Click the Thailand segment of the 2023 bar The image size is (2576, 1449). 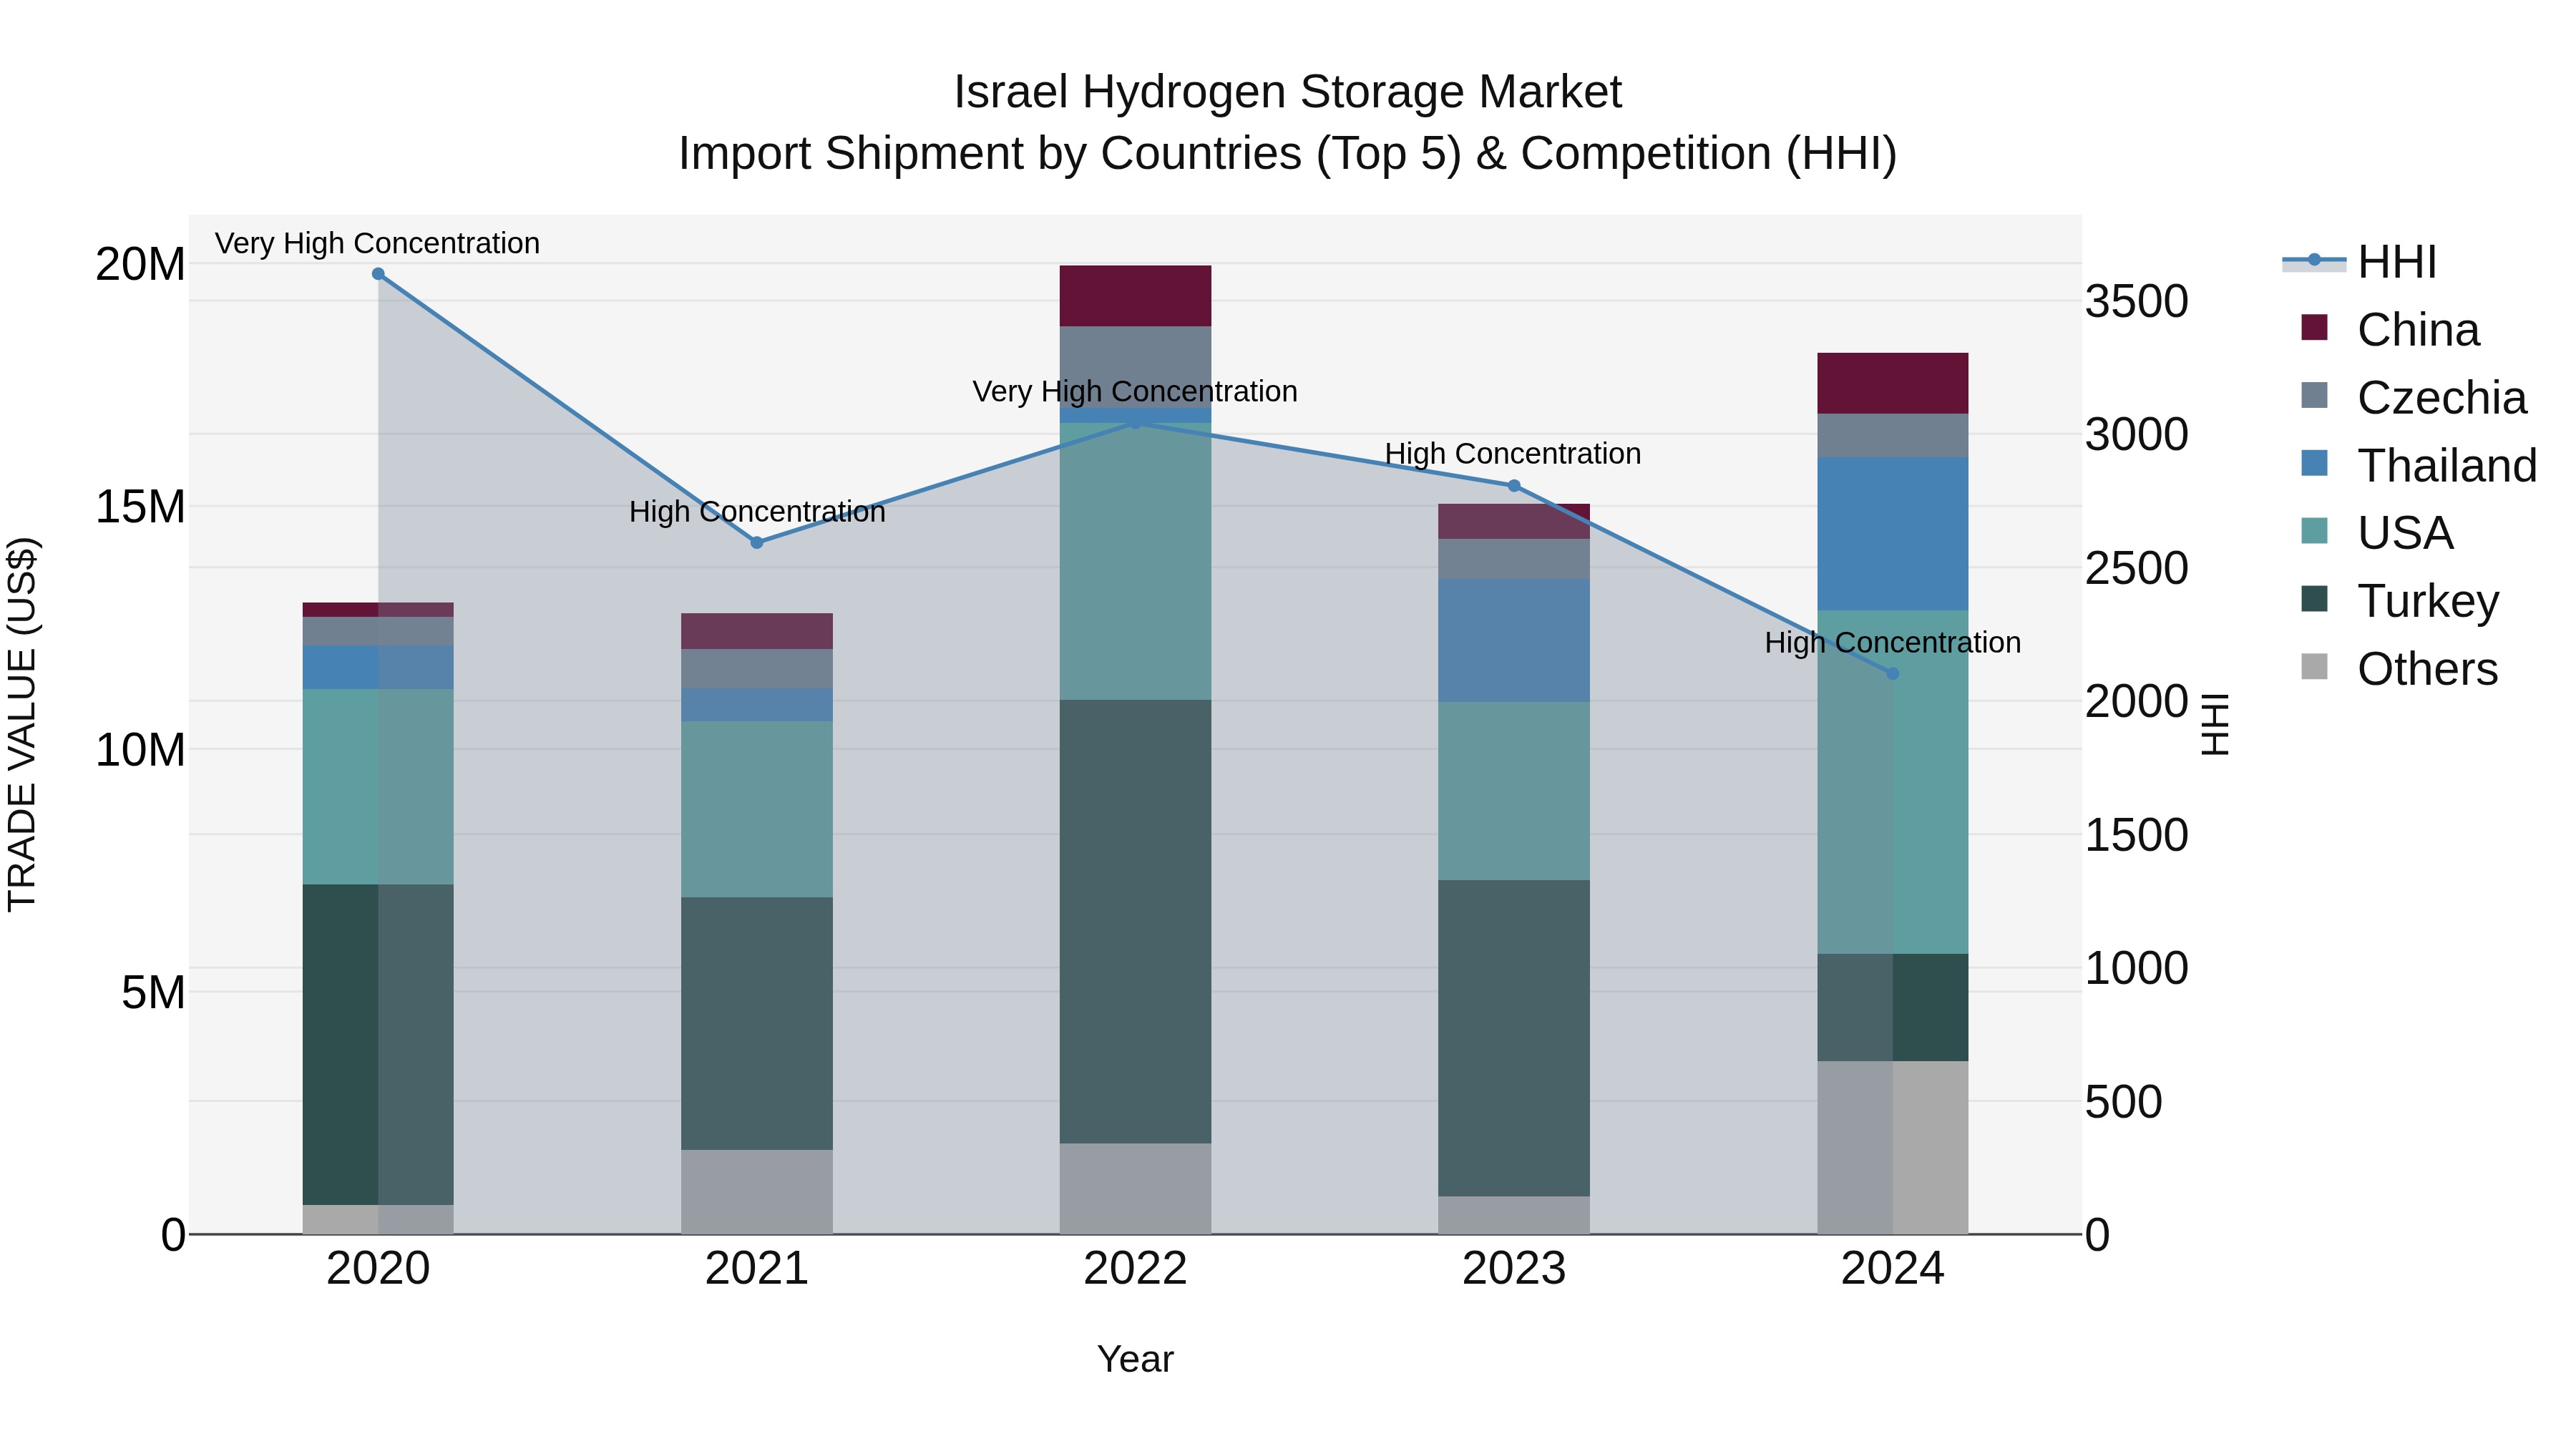point(1514,640)
